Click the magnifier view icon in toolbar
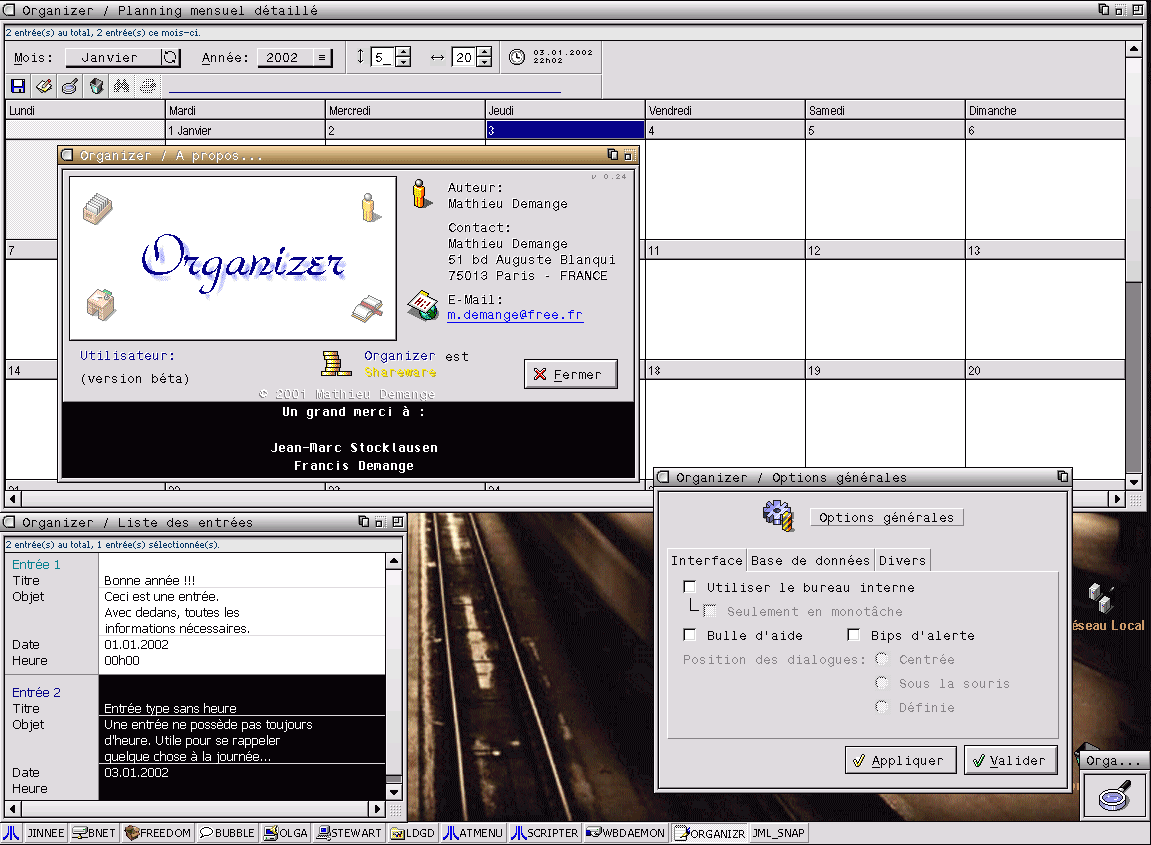This screenshot has width=1151, height=845. click(x=70, y=86)
